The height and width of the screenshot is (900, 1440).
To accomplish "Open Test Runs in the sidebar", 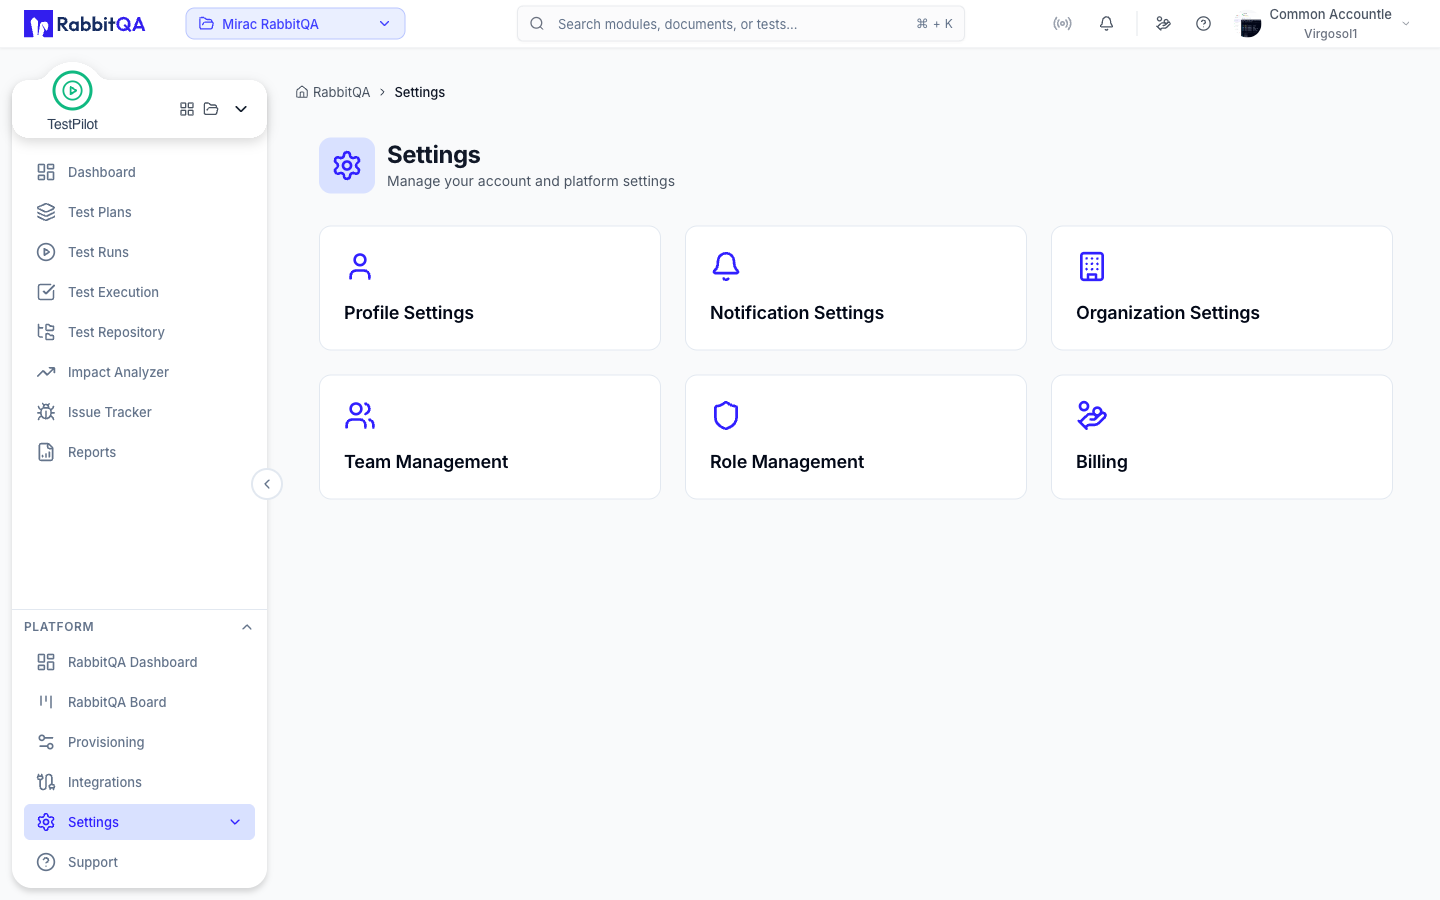I will (139, 252).
